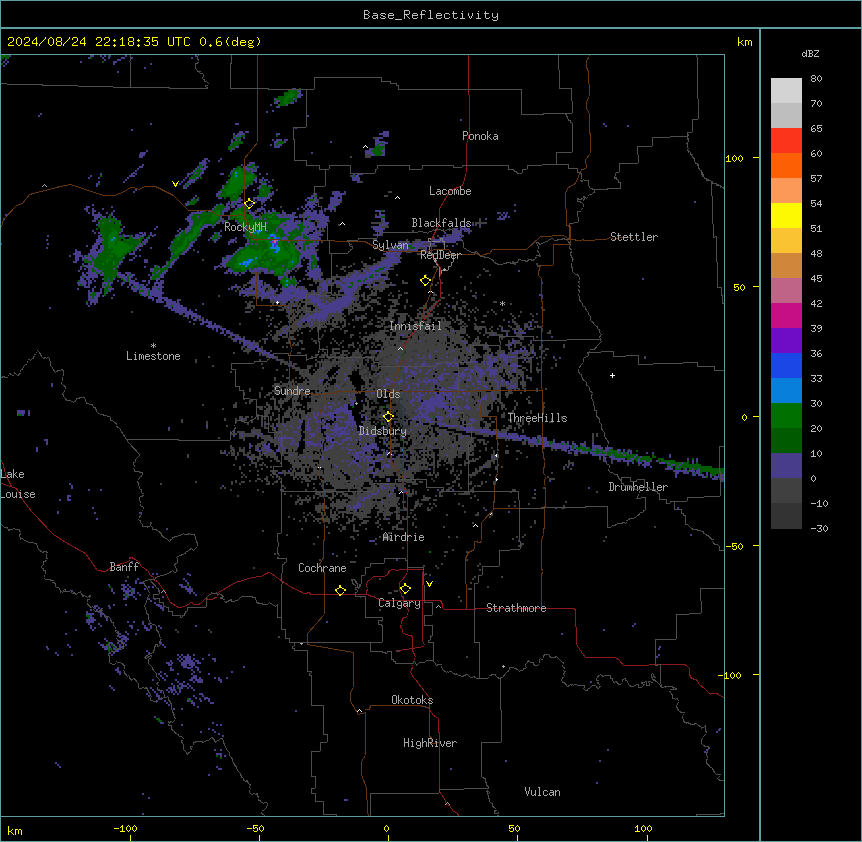Click the yellow V marker east of Calgary
The image size is (862, 842).
point(429,584)
